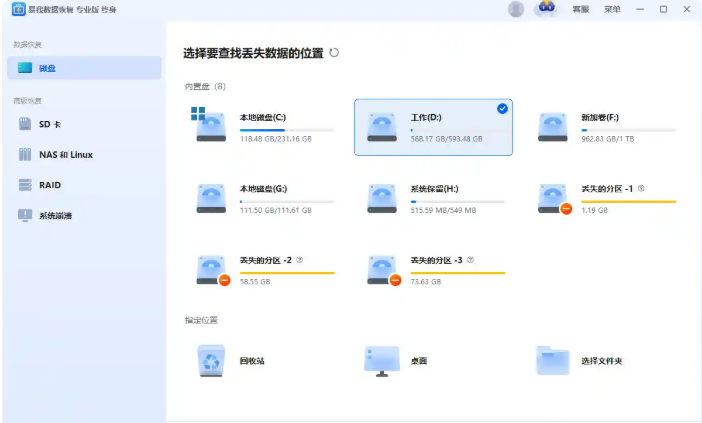The height and width of the screenshot is (423, 702).
Task: Click the 选择文件夹 label
Action: 602,361
